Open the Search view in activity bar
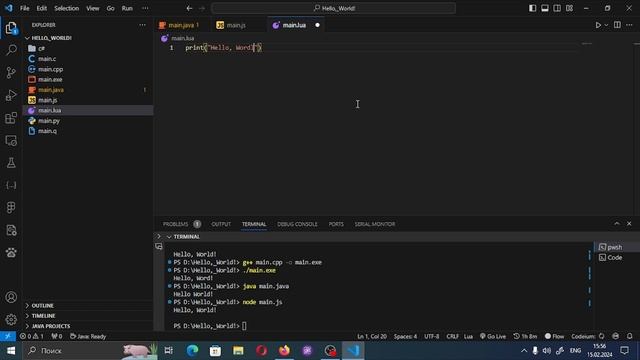640x360 pixels. (11, 50)
